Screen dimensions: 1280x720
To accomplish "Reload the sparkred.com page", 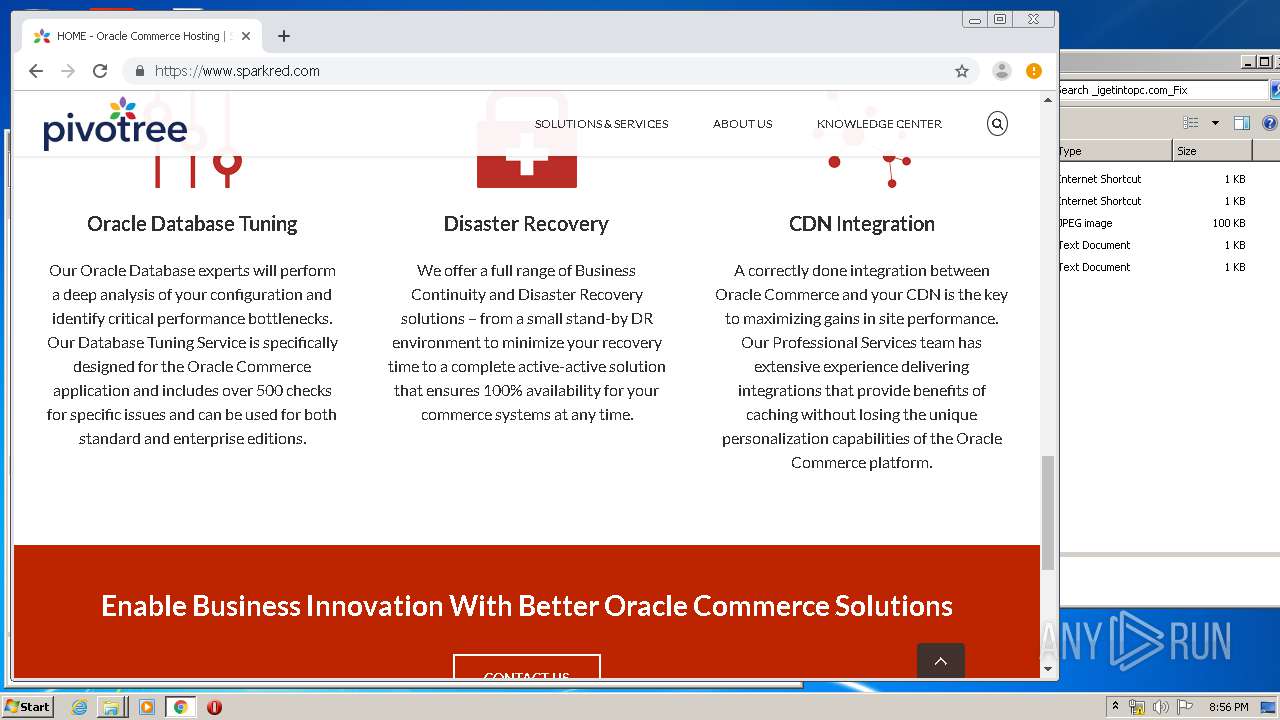I will [100, 71].
